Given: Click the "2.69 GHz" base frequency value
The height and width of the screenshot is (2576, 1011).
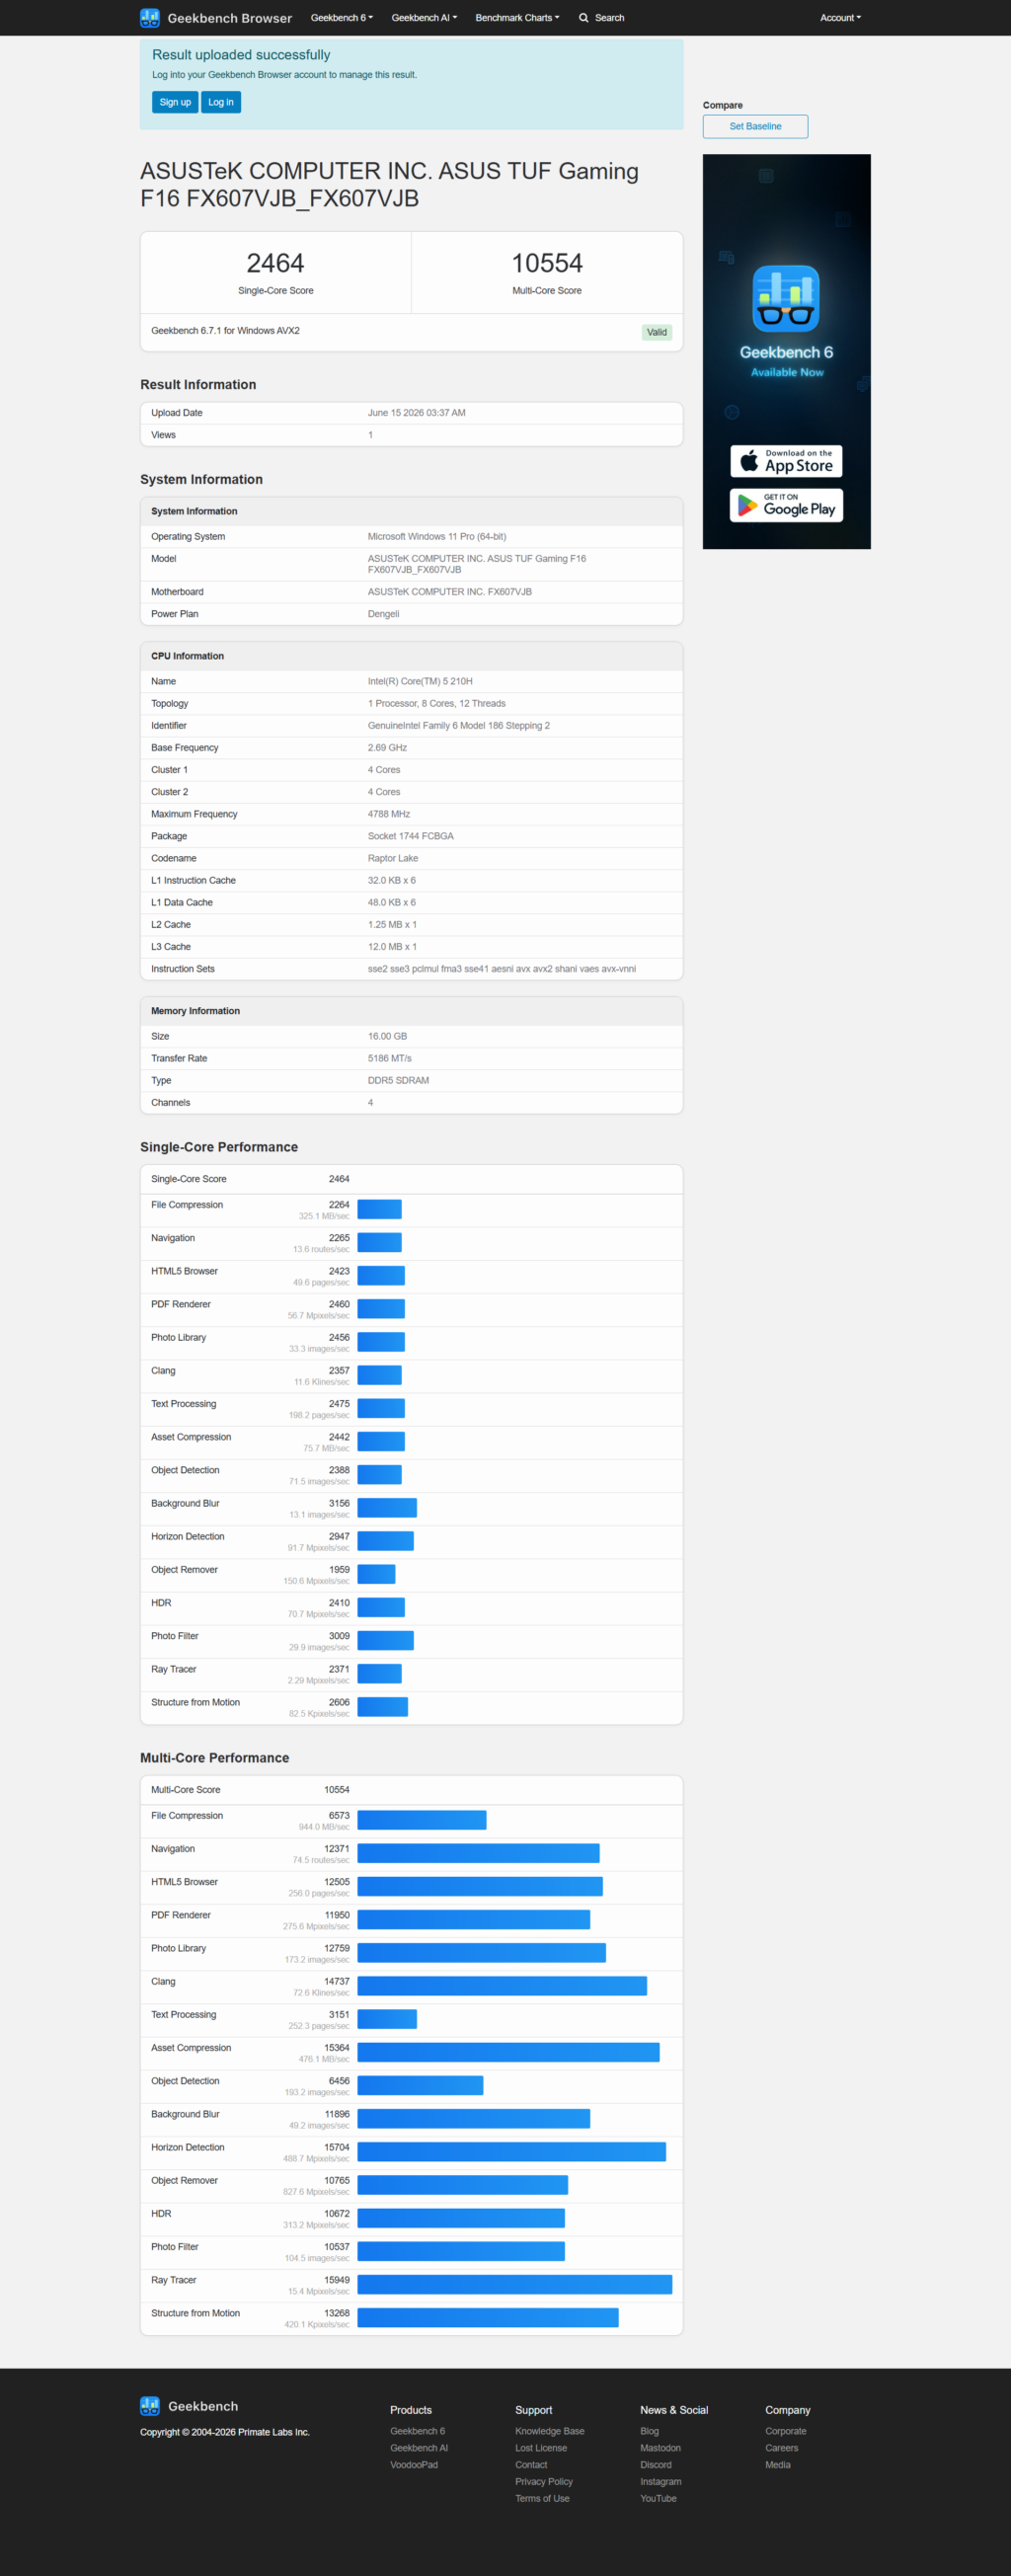Looking at the screenshot, I should 387,747.
